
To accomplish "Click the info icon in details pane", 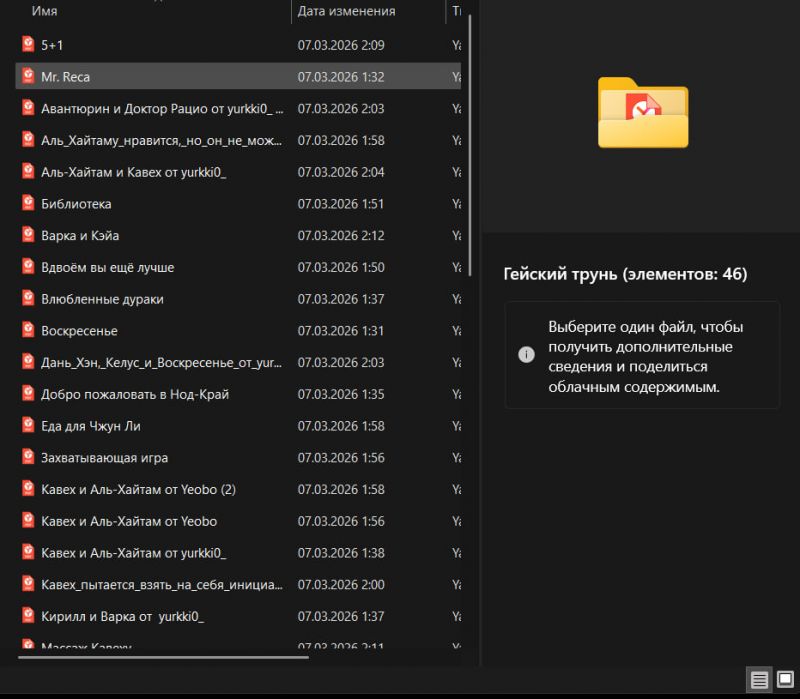I will click(526, 354).
